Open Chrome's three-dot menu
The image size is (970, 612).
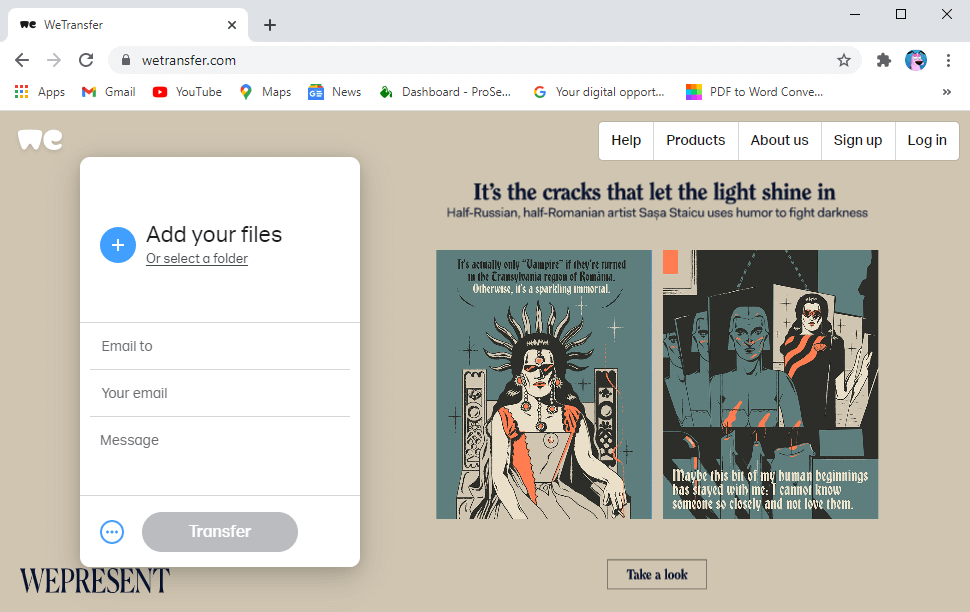tap(948, 60)
